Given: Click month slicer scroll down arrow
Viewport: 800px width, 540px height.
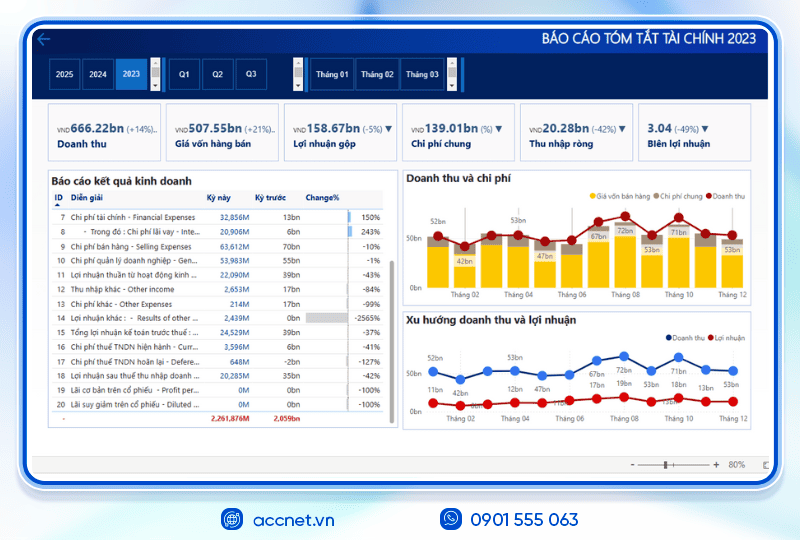Looking at the screenshot, I should click(x=452, y=86).
